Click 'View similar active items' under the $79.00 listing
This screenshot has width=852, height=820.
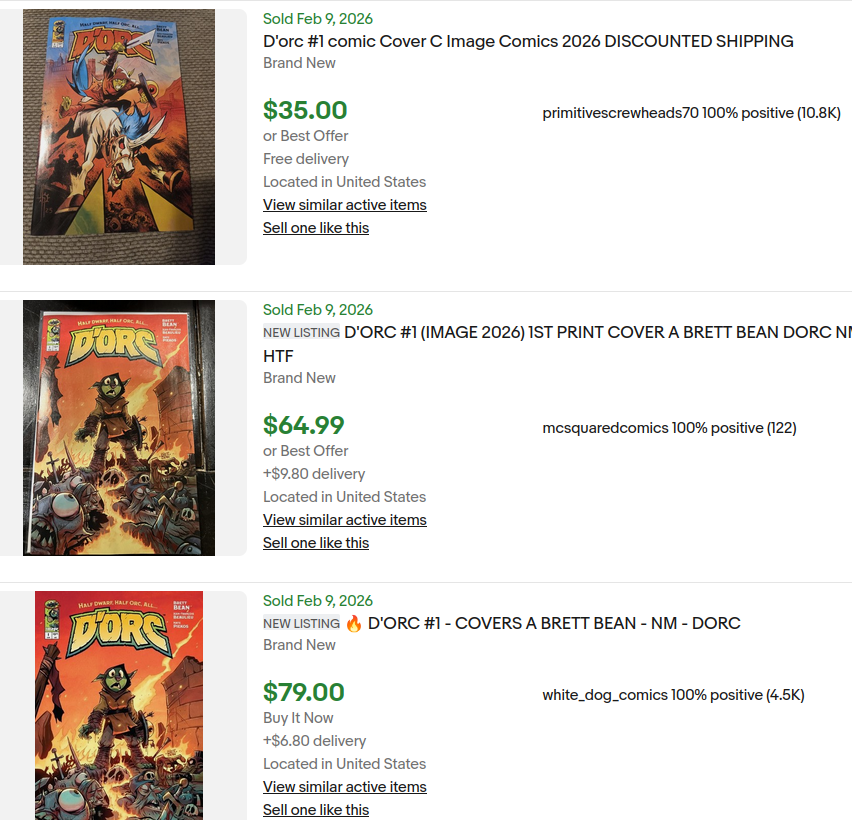click(x=344, y=787)
